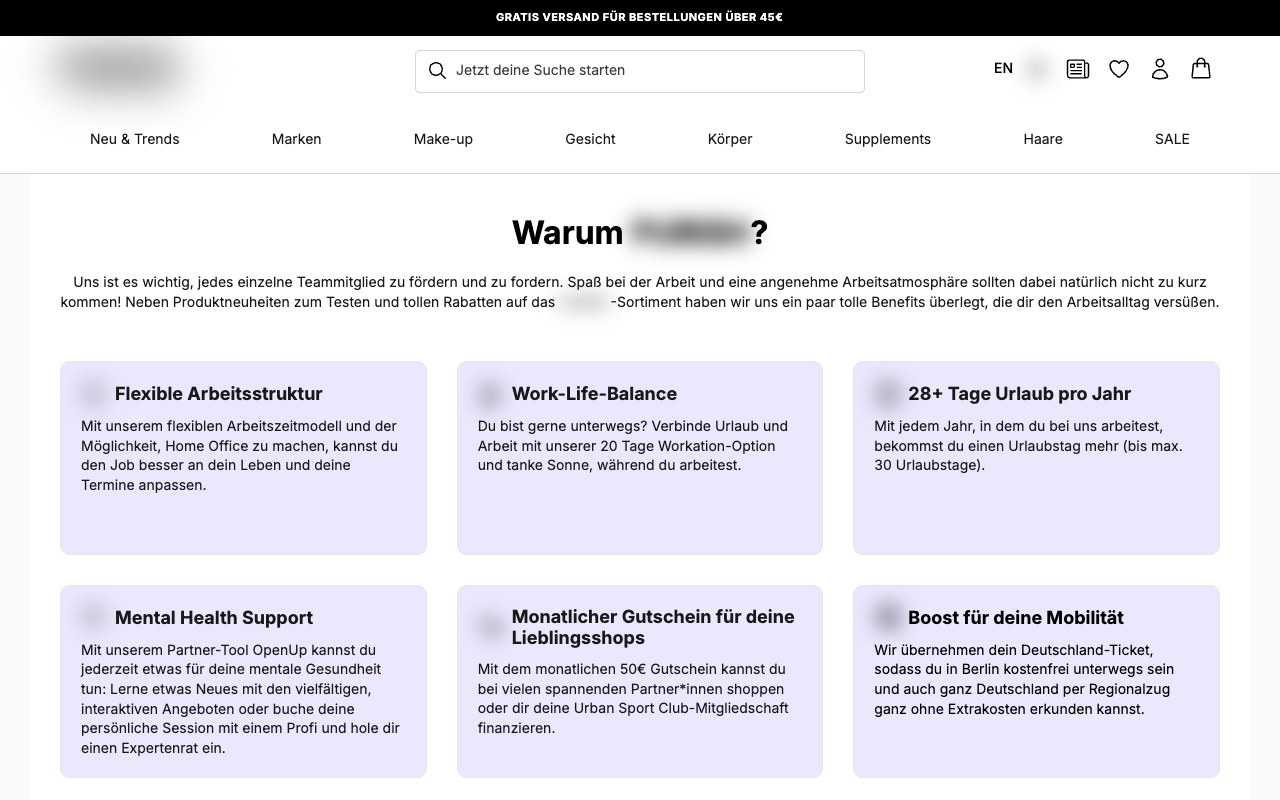Click the search magnifier icon
Viewport: 1280px width, 800px height.
click(437, 70)
